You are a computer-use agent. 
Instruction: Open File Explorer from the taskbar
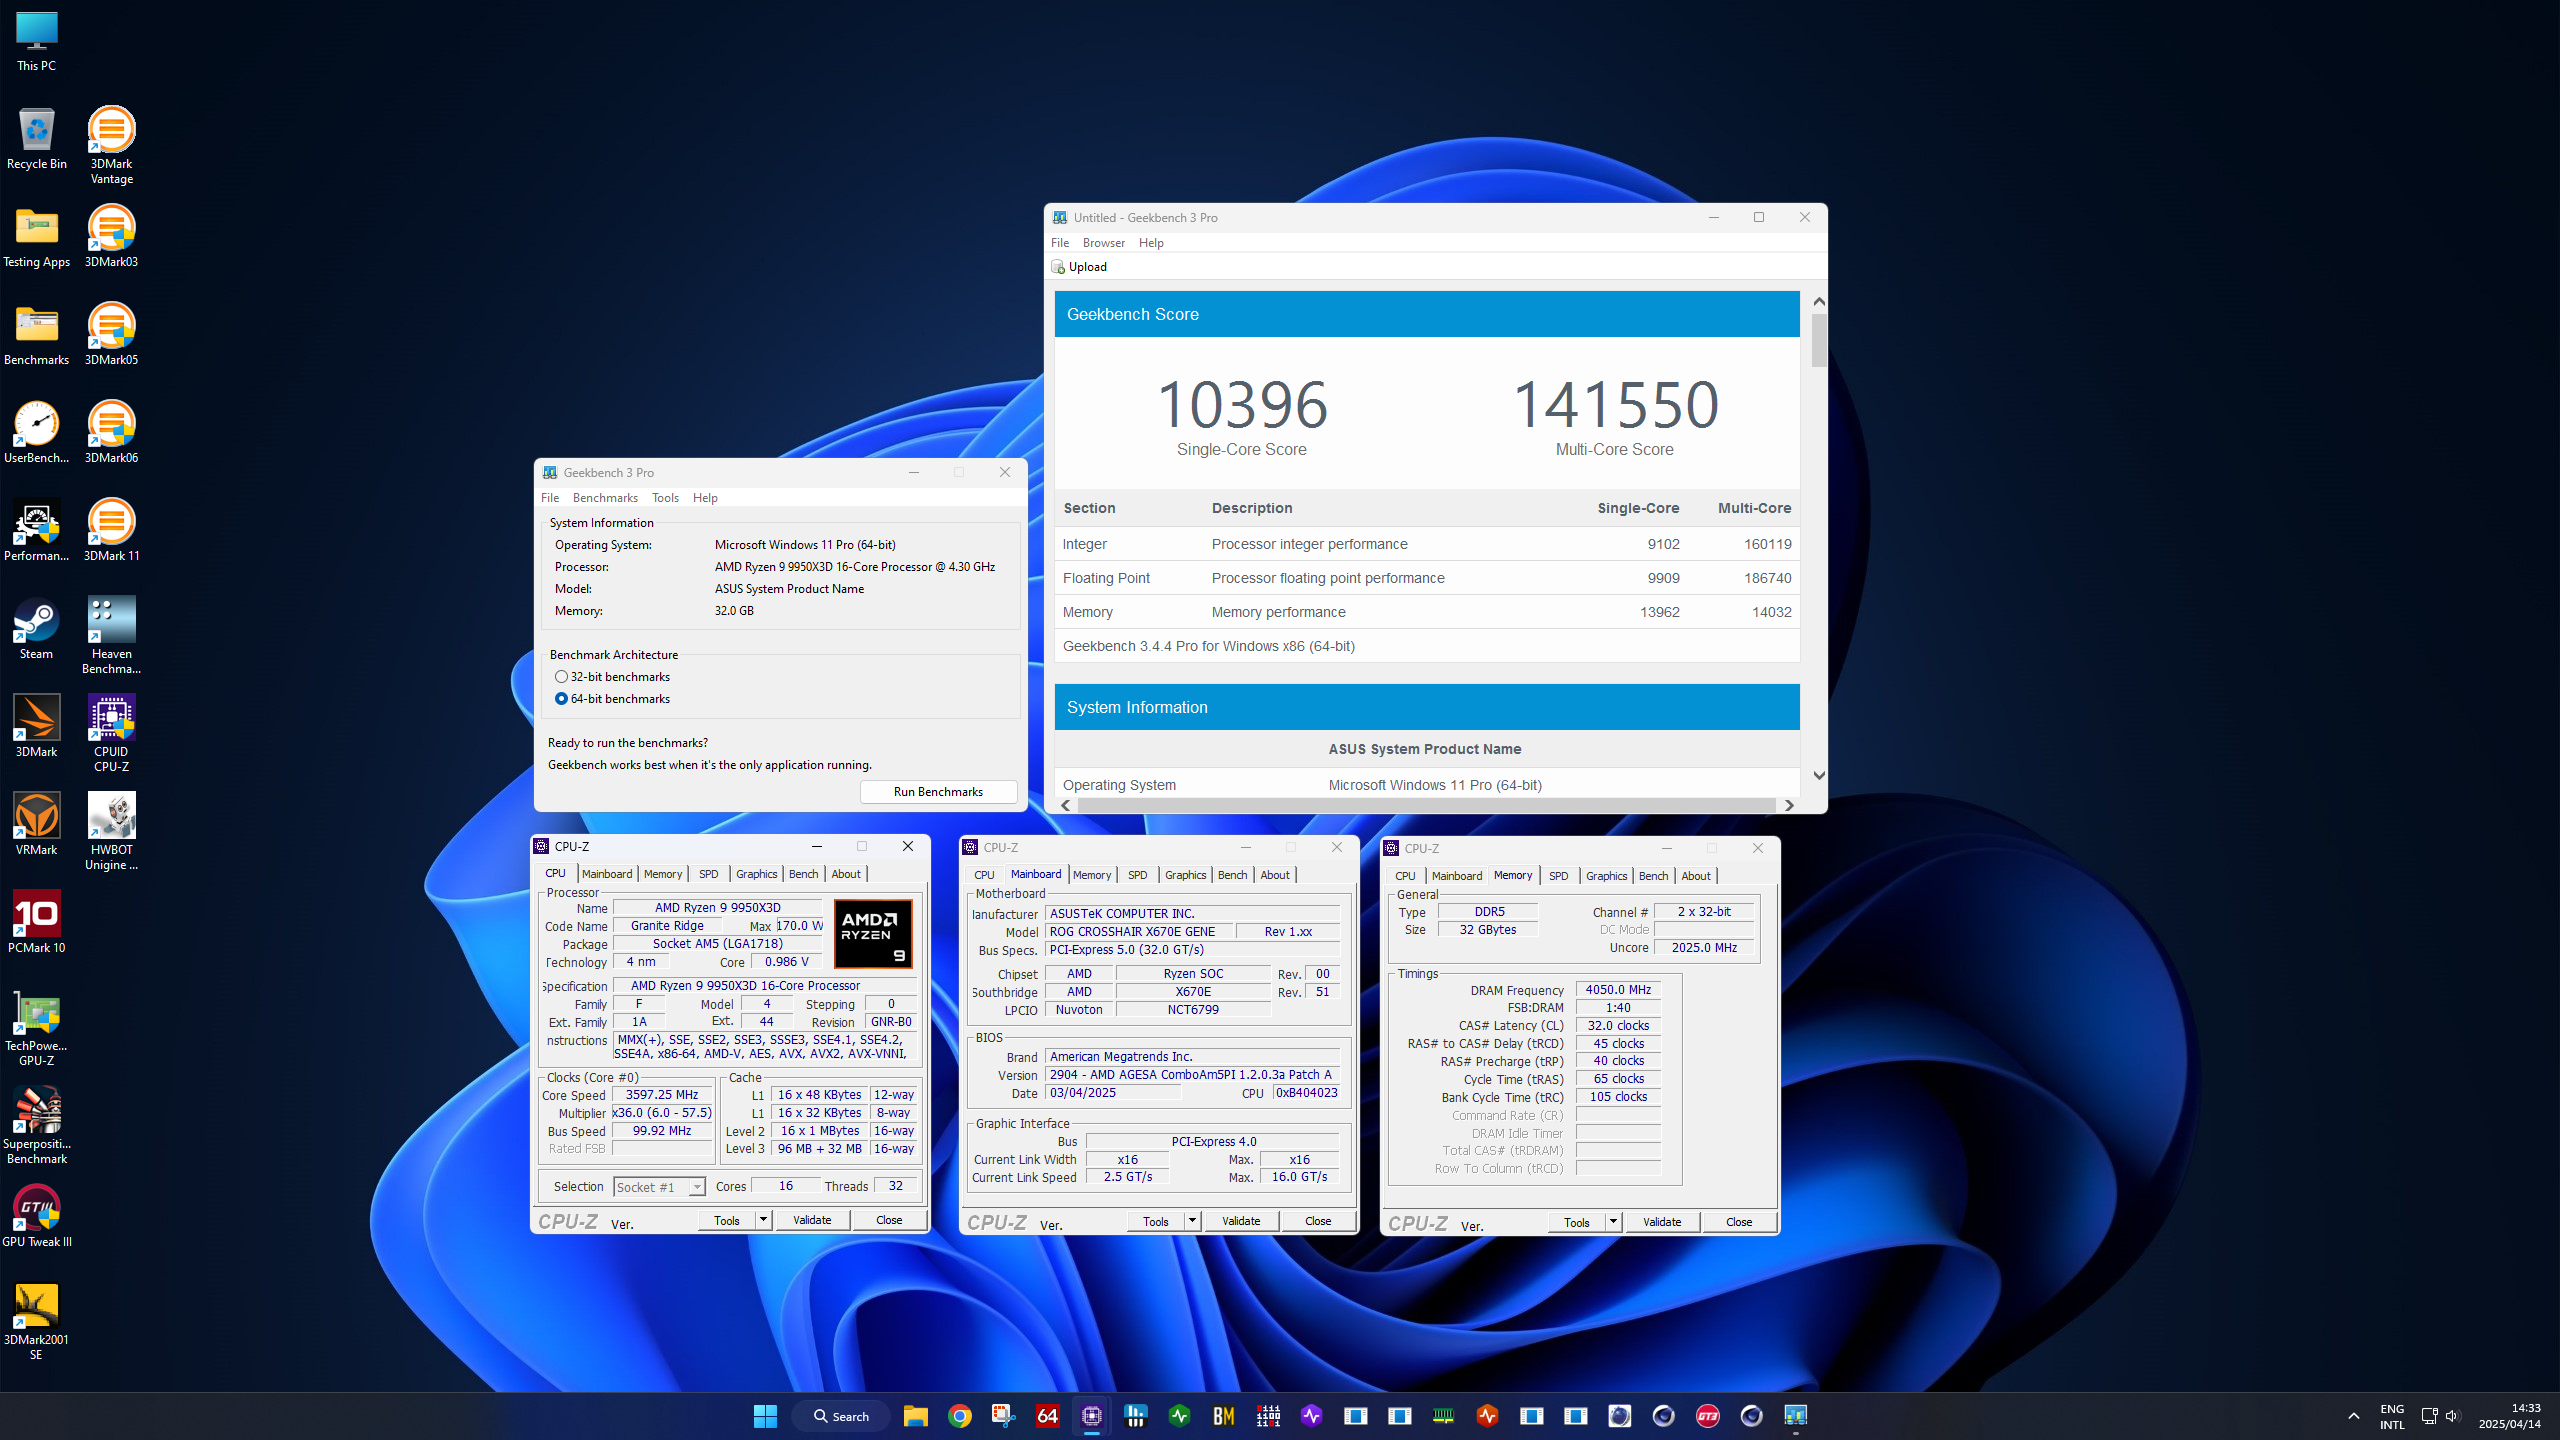coord(916,1416)
